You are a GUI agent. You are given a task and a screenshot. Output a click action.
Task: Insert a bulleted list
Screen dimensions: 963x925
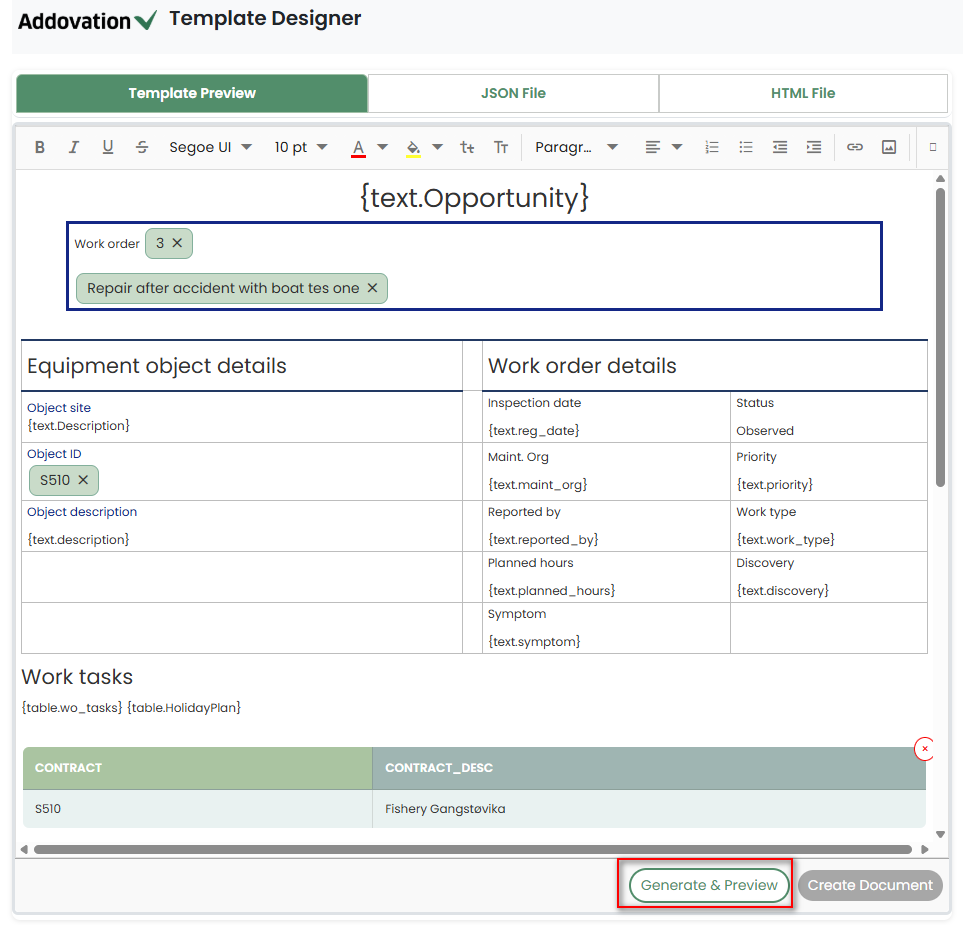[746, 147]
